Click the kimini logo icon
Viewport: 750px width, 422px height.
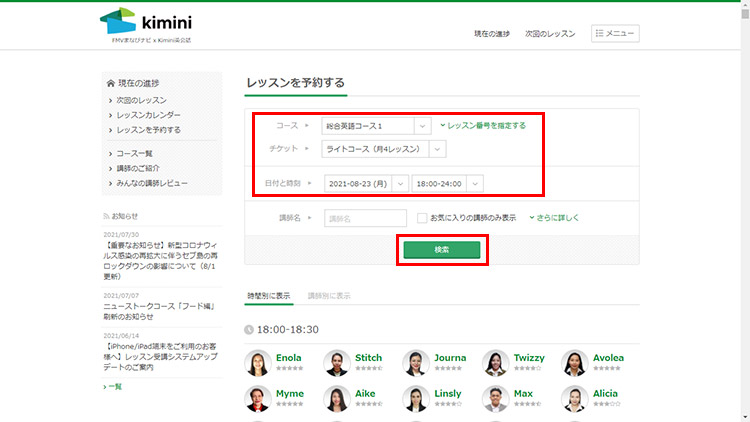(x=117, y=21)
